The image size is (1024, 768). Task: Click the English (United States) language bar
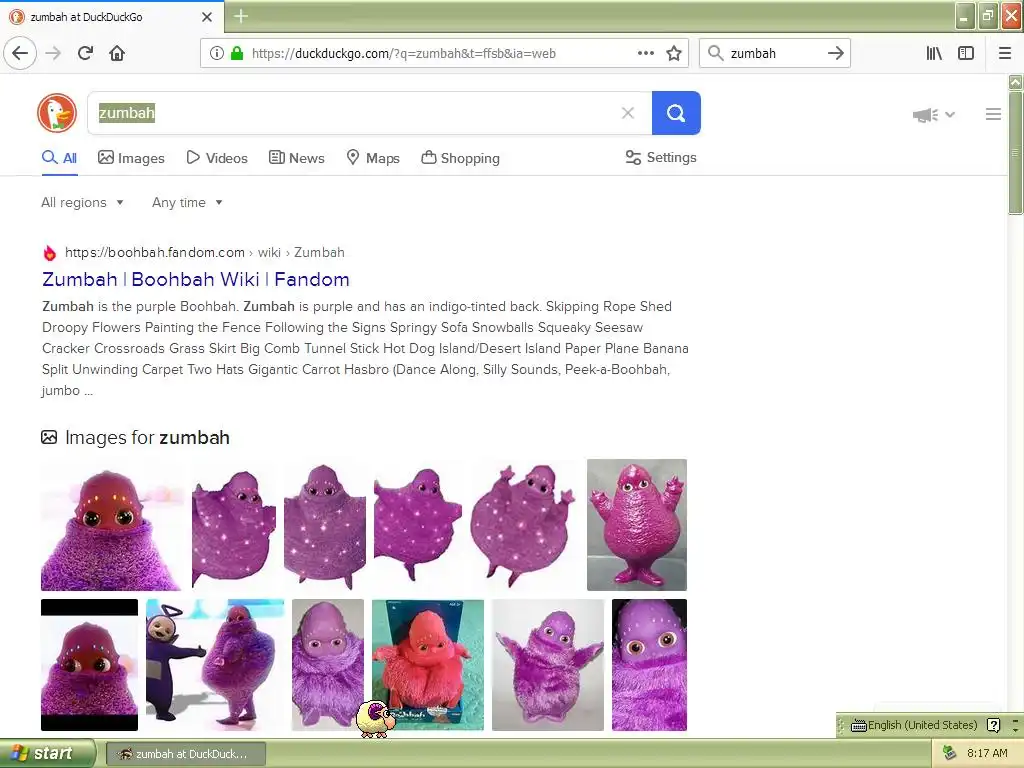click(x=915, y=725)
